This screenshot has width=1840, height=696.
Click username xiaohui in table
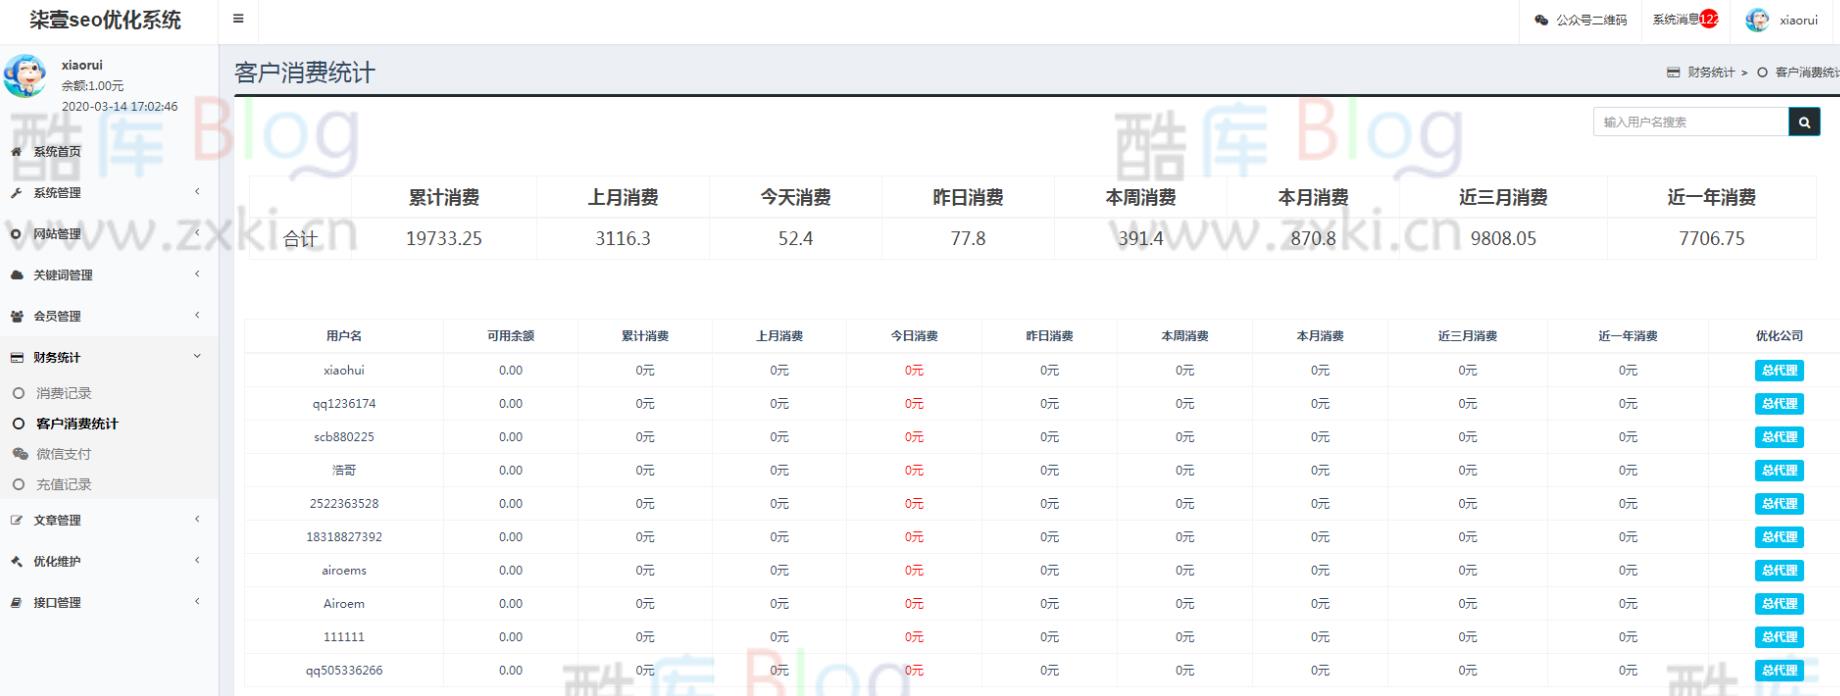344,370
